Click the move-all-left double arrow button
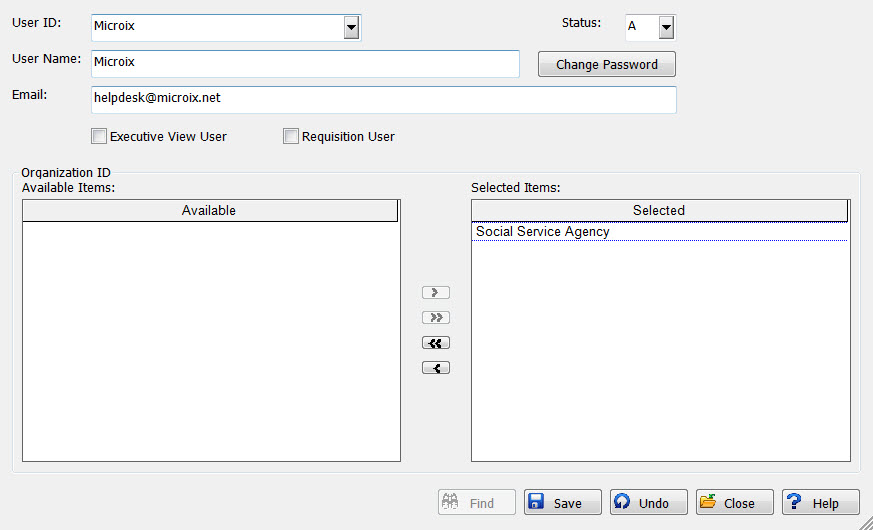This screenshot has height=530, width=873. coord(436,343)
